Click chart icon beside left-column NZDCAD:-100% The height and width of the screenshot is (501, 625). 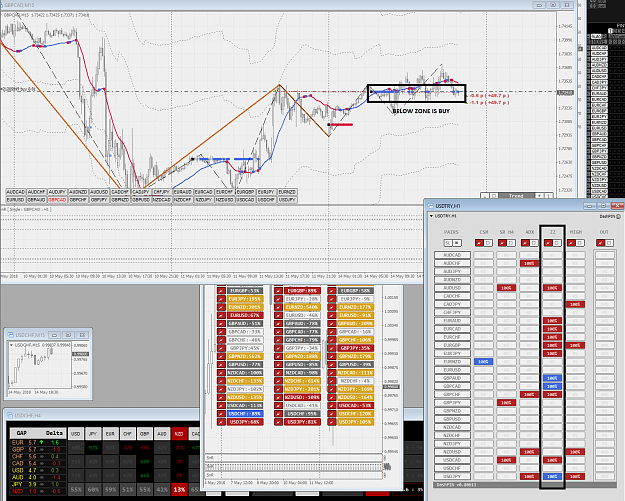coord(221,373)
